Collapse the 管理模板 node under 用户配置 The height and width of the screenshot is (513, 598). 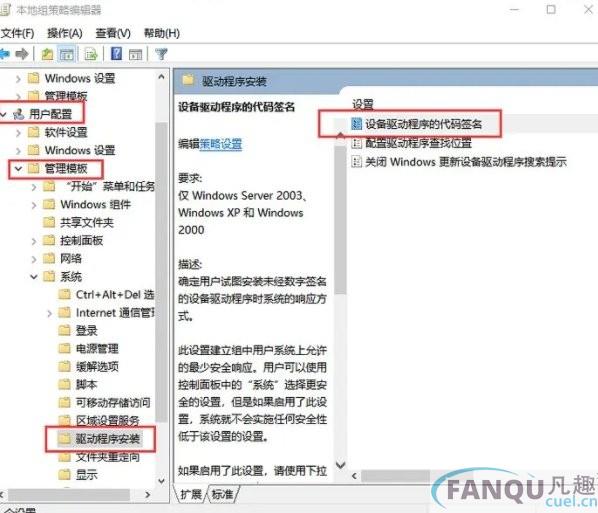coord(18,168)
